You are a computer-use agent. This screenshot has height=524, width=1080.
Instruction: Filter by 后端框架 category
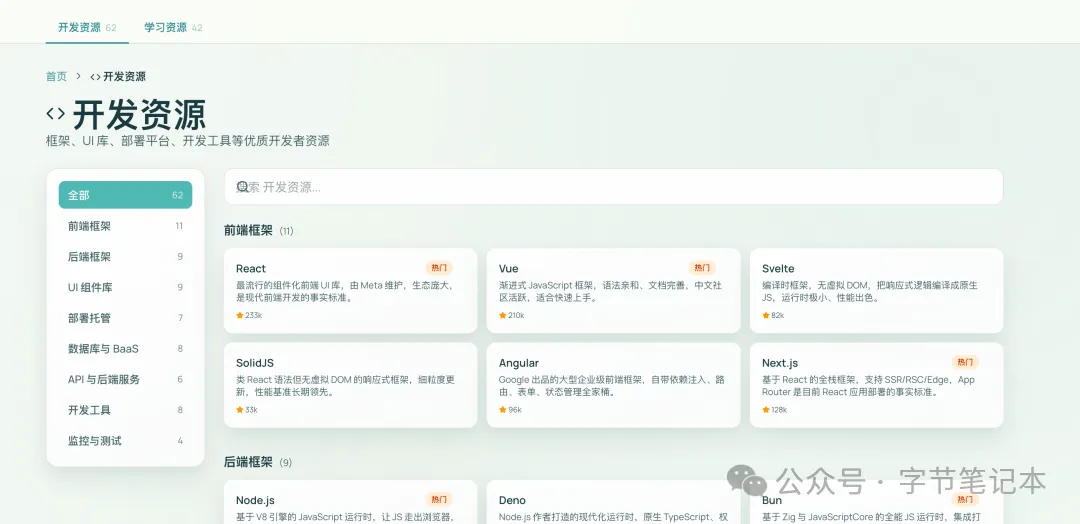(x=125, y=257)
